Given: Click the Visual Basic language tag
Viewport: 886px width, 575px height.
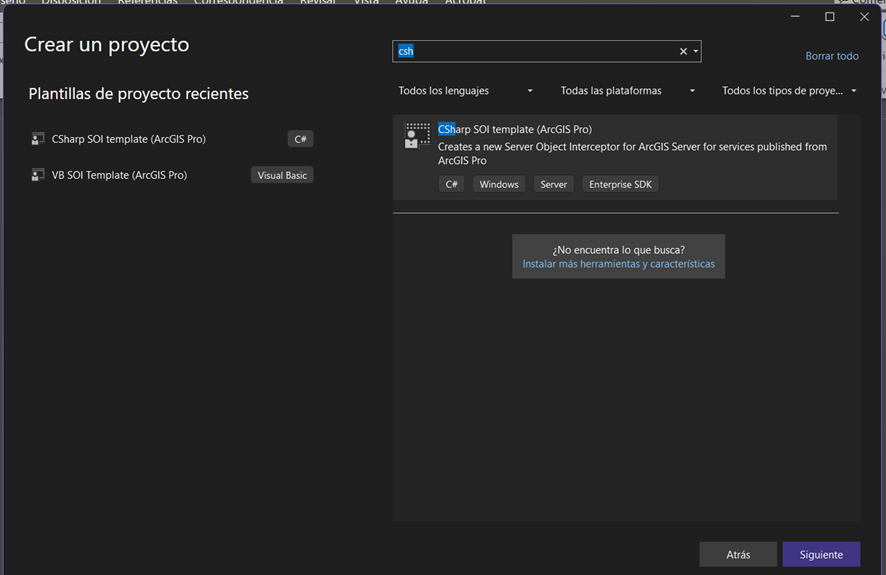Looking at the screenshot, I should pyautogui.click(x=282, y=175).
